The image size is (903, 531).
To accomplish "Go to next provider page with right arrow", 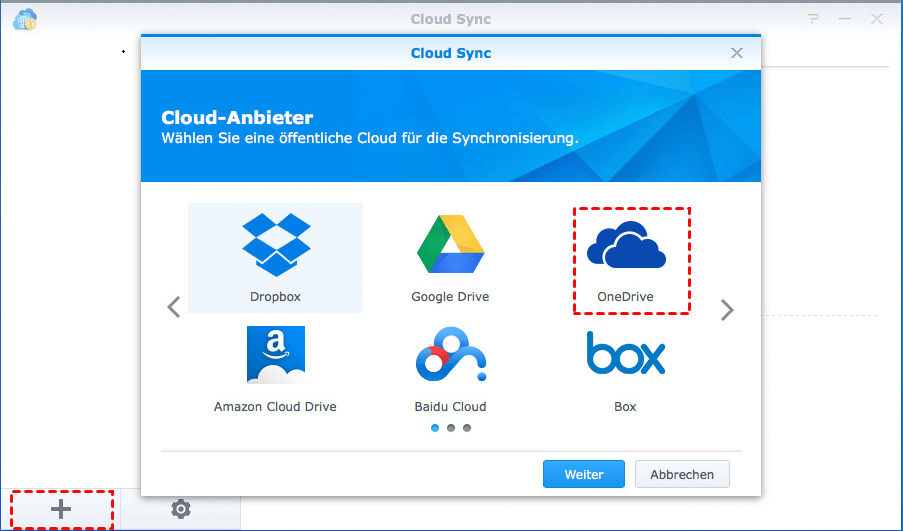I will (x=727, y=310).
